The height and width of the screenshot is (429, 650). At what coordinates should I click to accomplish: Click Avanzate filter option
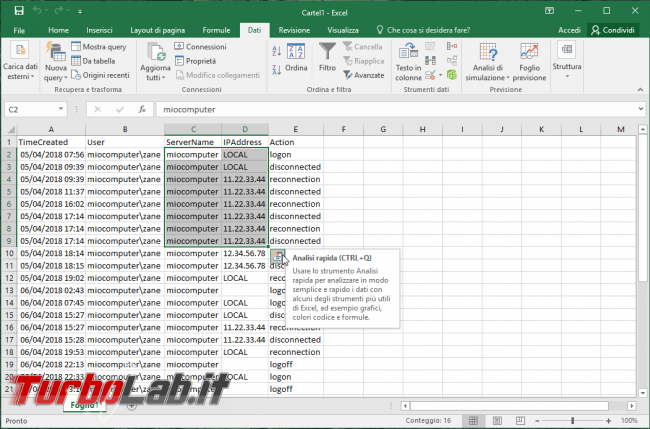pyautogui.click(x=364, y=75)
